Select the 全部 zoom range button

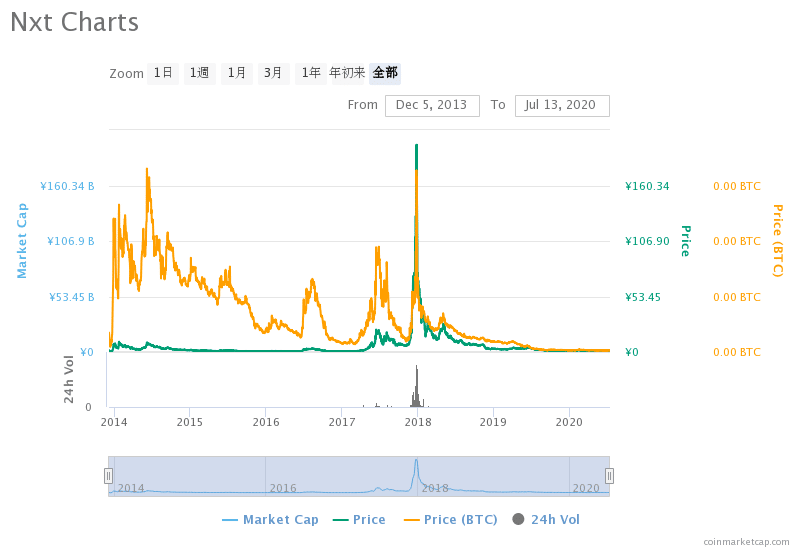(385, 73)
